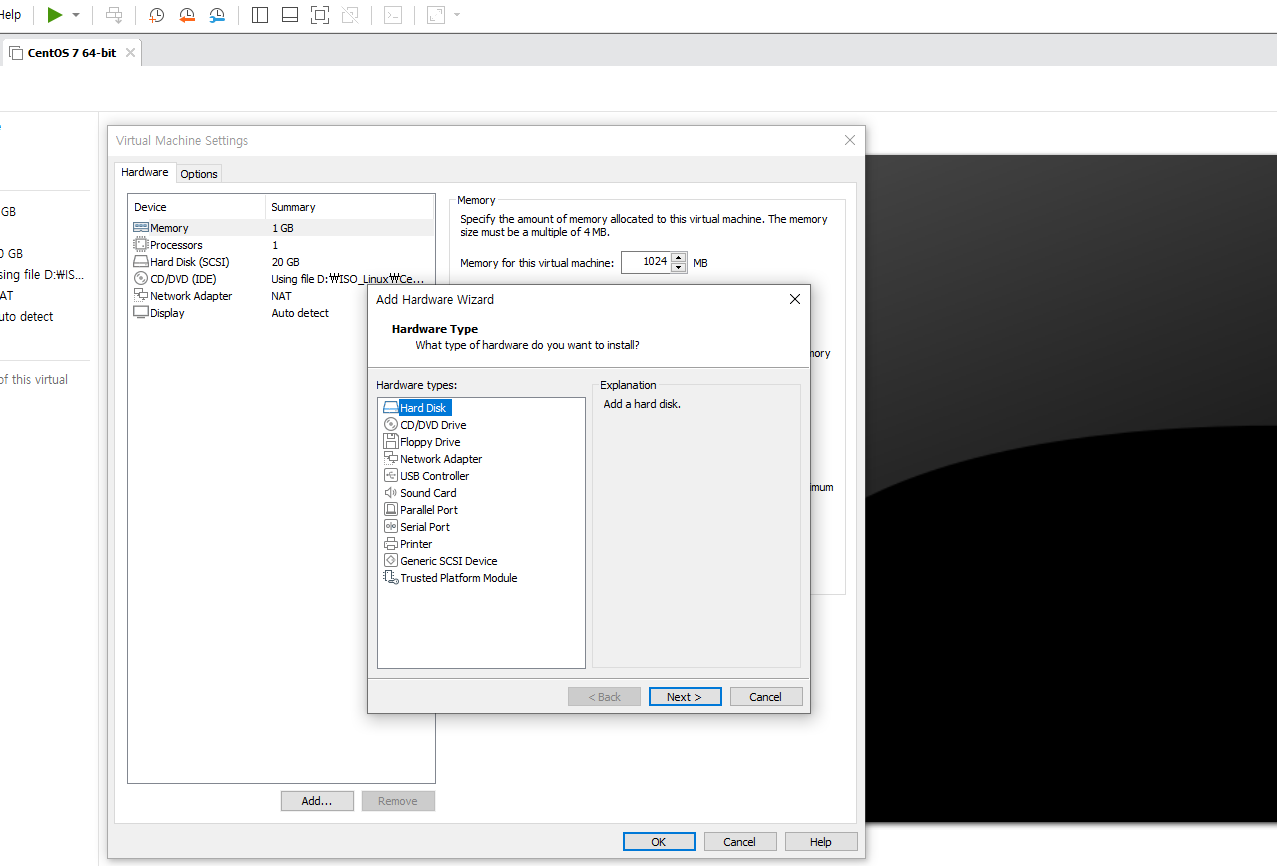Click the Auto detect display summary

click(300, 313)
